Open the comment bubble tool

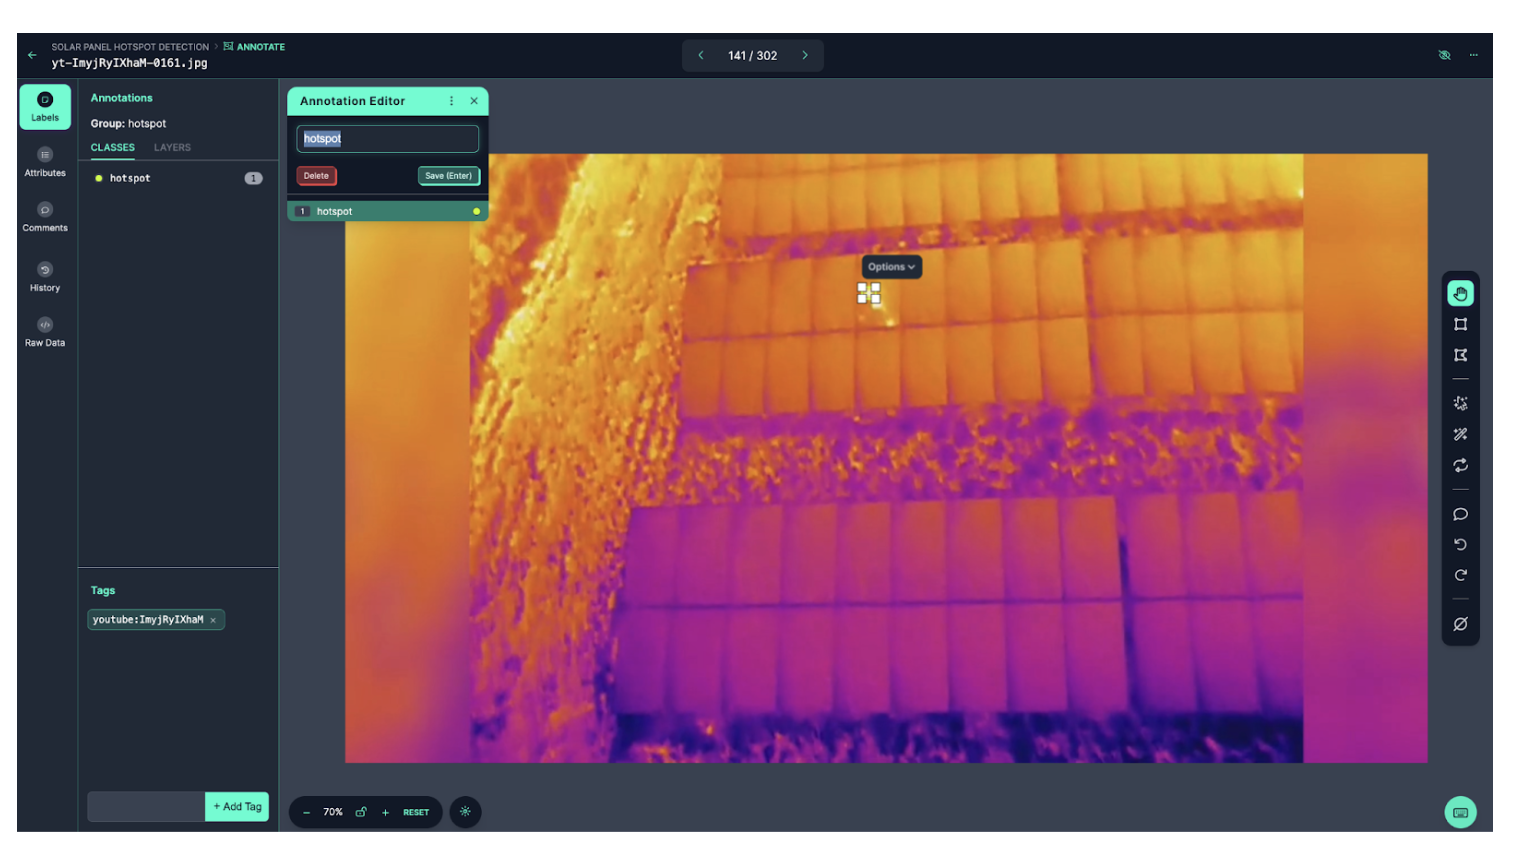[1460, 514]
